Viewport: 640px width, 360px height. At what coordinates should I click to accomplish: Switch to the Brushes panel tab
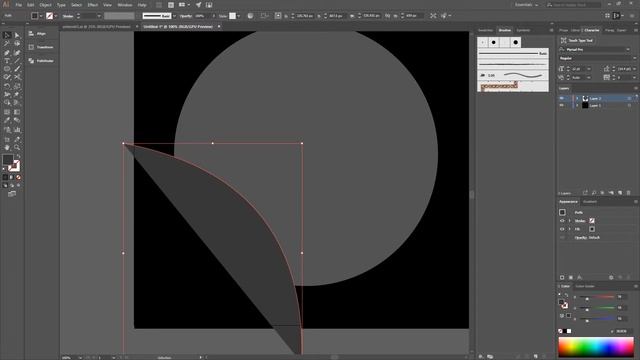coord(505,30)
